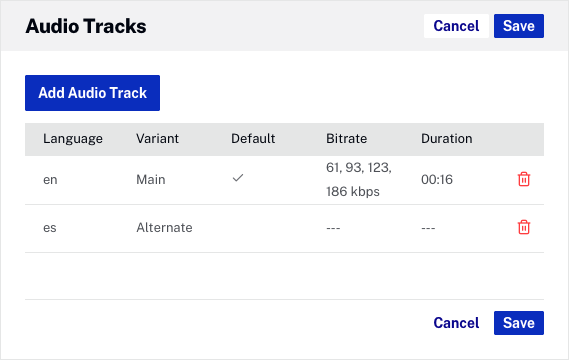
Task: Delete the es Alternate audio track
Action: [524, 228]
